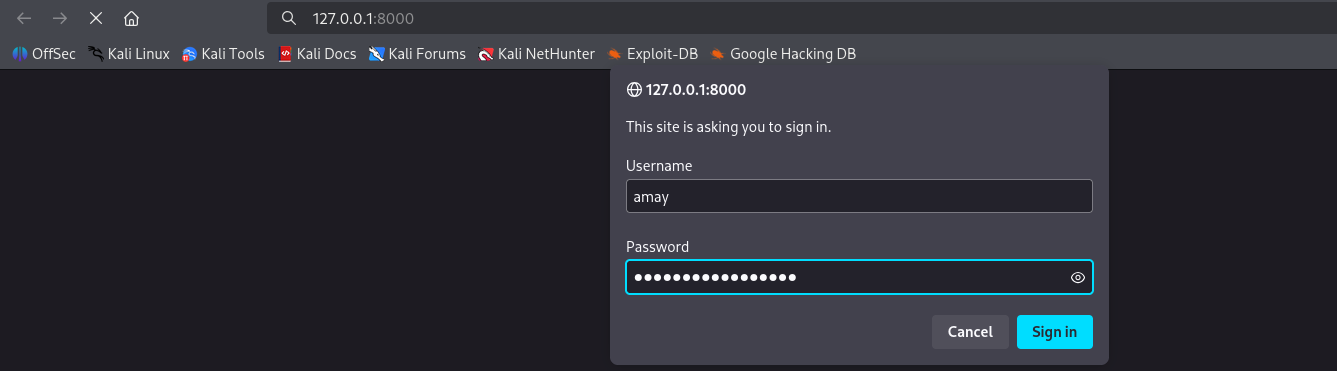1337x371 pixels.
Task: Click the browser forward arrow
Action: point(60,18)
